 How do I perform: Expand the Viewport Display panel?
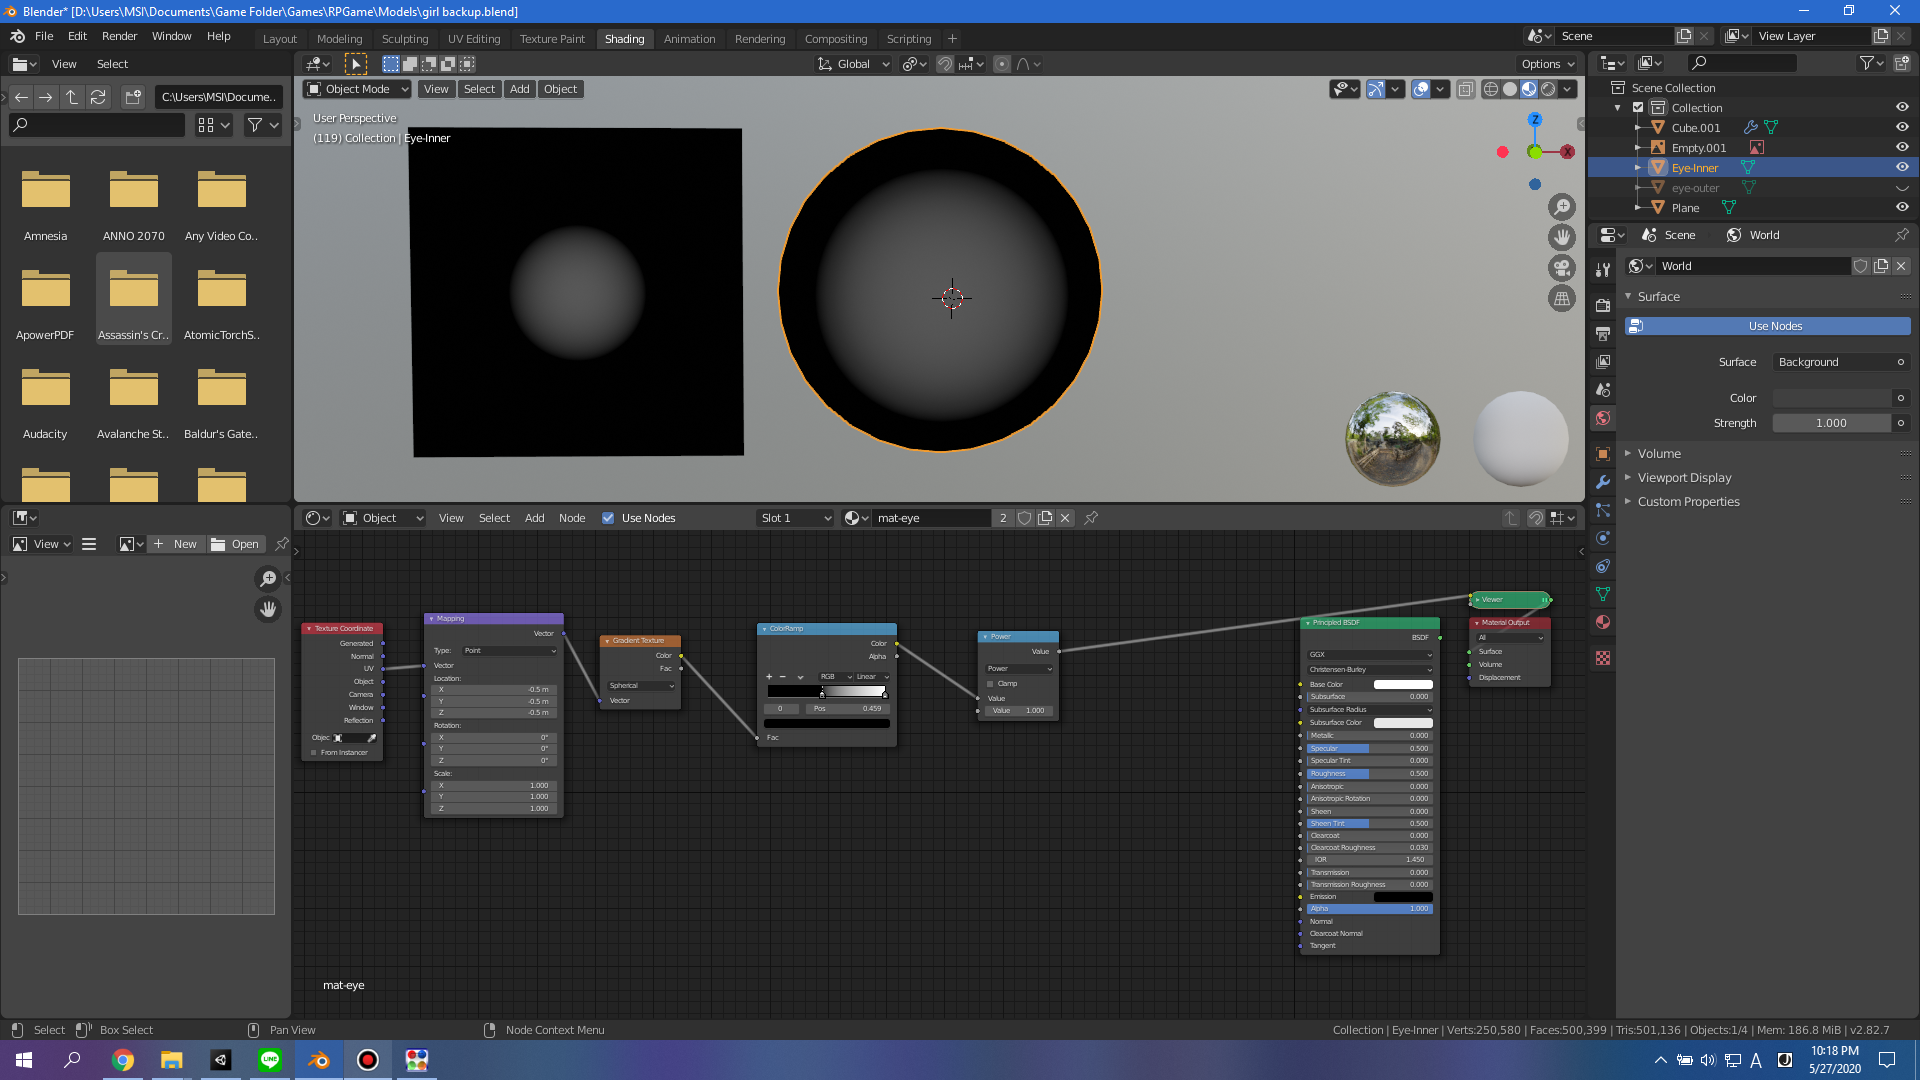1684,478
